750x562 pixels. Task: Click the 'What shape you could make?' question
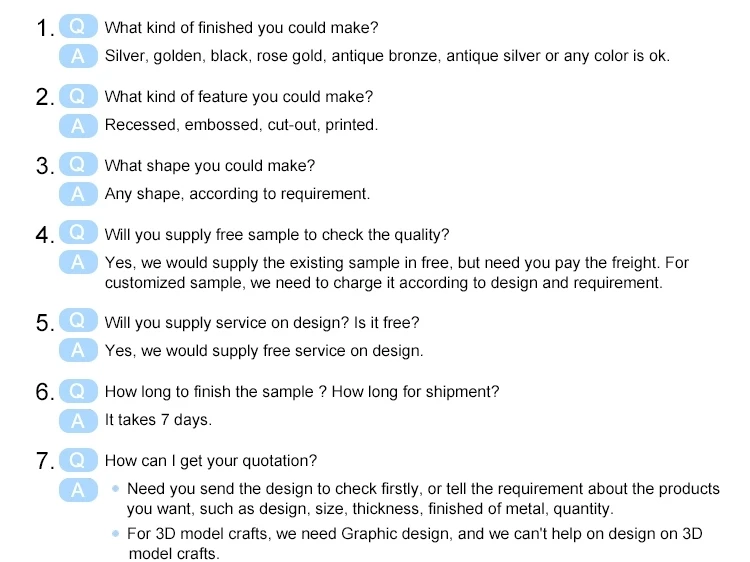pos(209,166)
